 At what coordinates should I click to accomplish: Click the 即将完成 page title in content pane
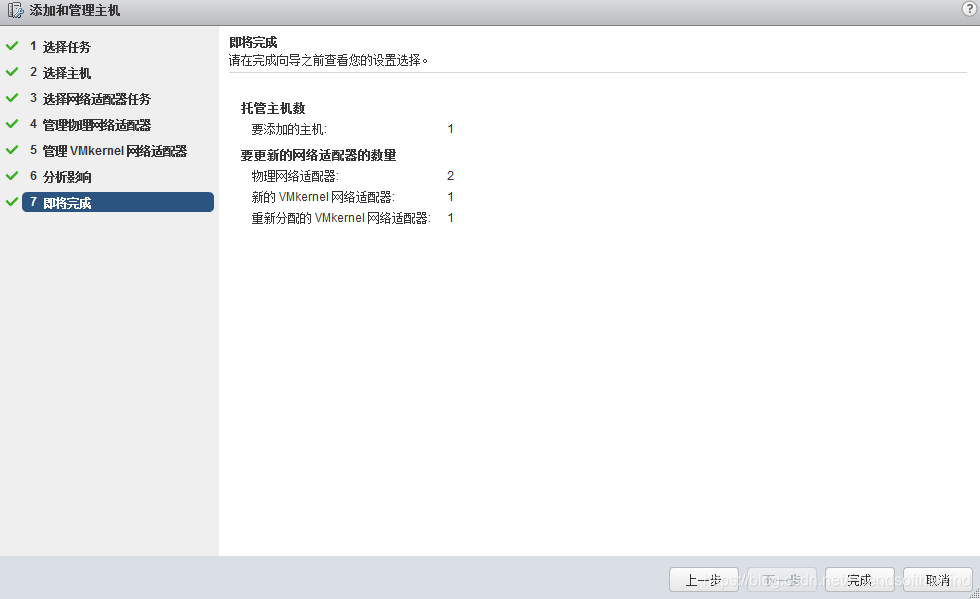253,43
